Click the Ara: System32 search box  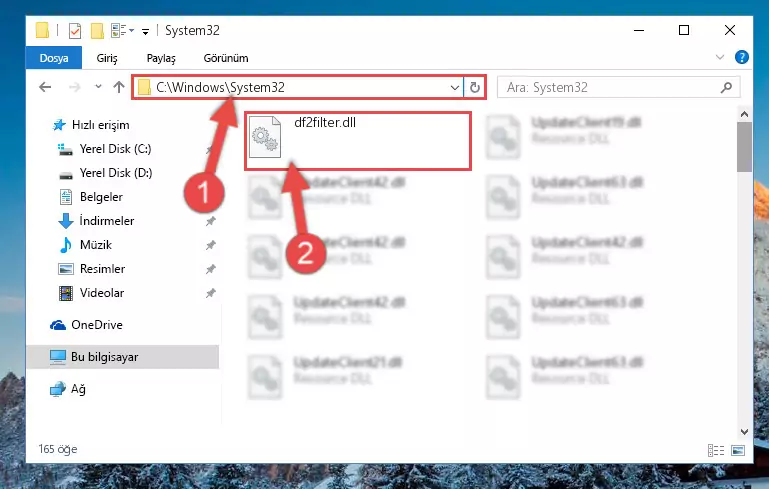(x=618, y=87)
